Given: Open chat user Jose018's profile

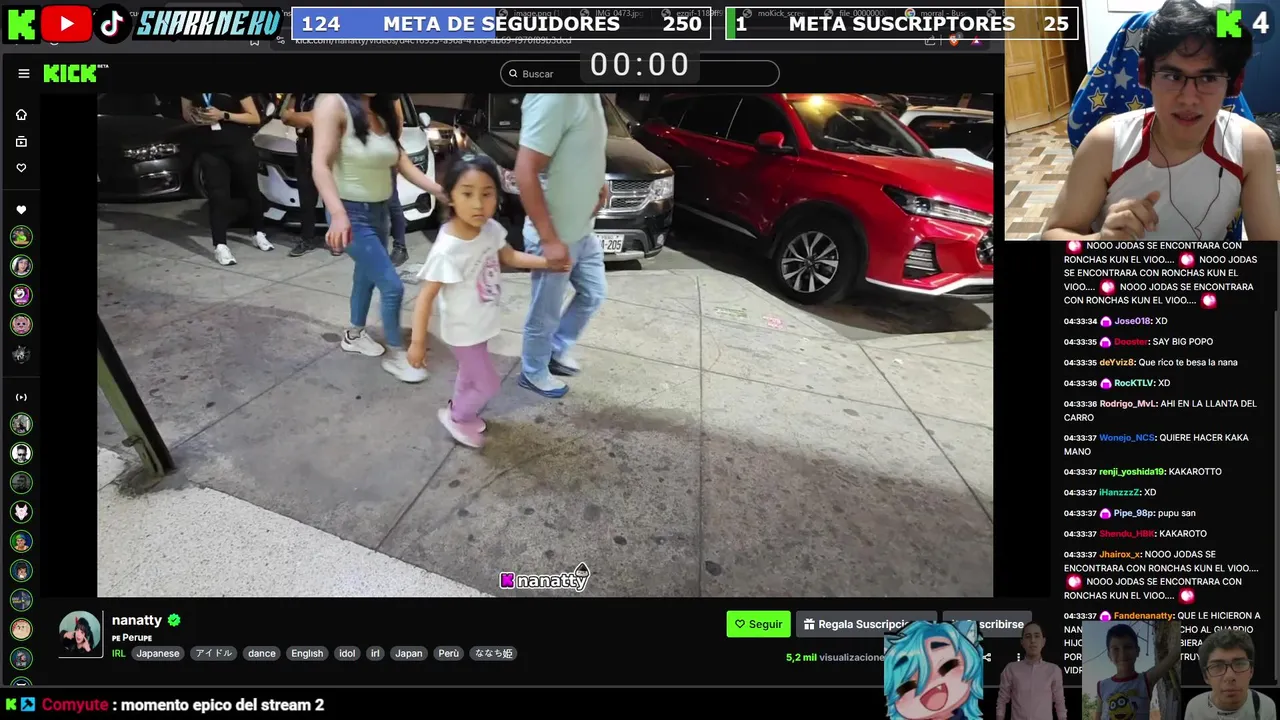Looking at the screenshot, I should tap(1132, 321).
